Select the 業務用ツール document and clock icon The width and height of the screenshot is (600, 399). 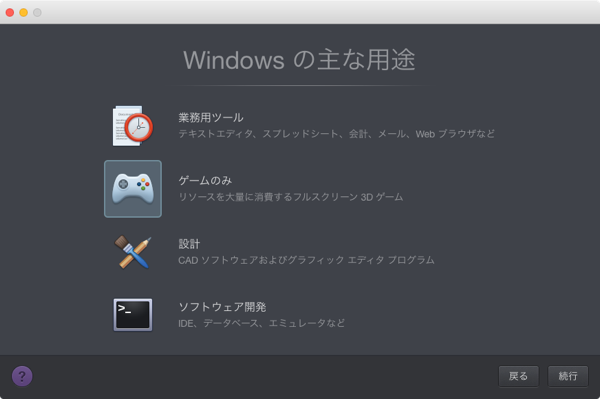[133, 126]
